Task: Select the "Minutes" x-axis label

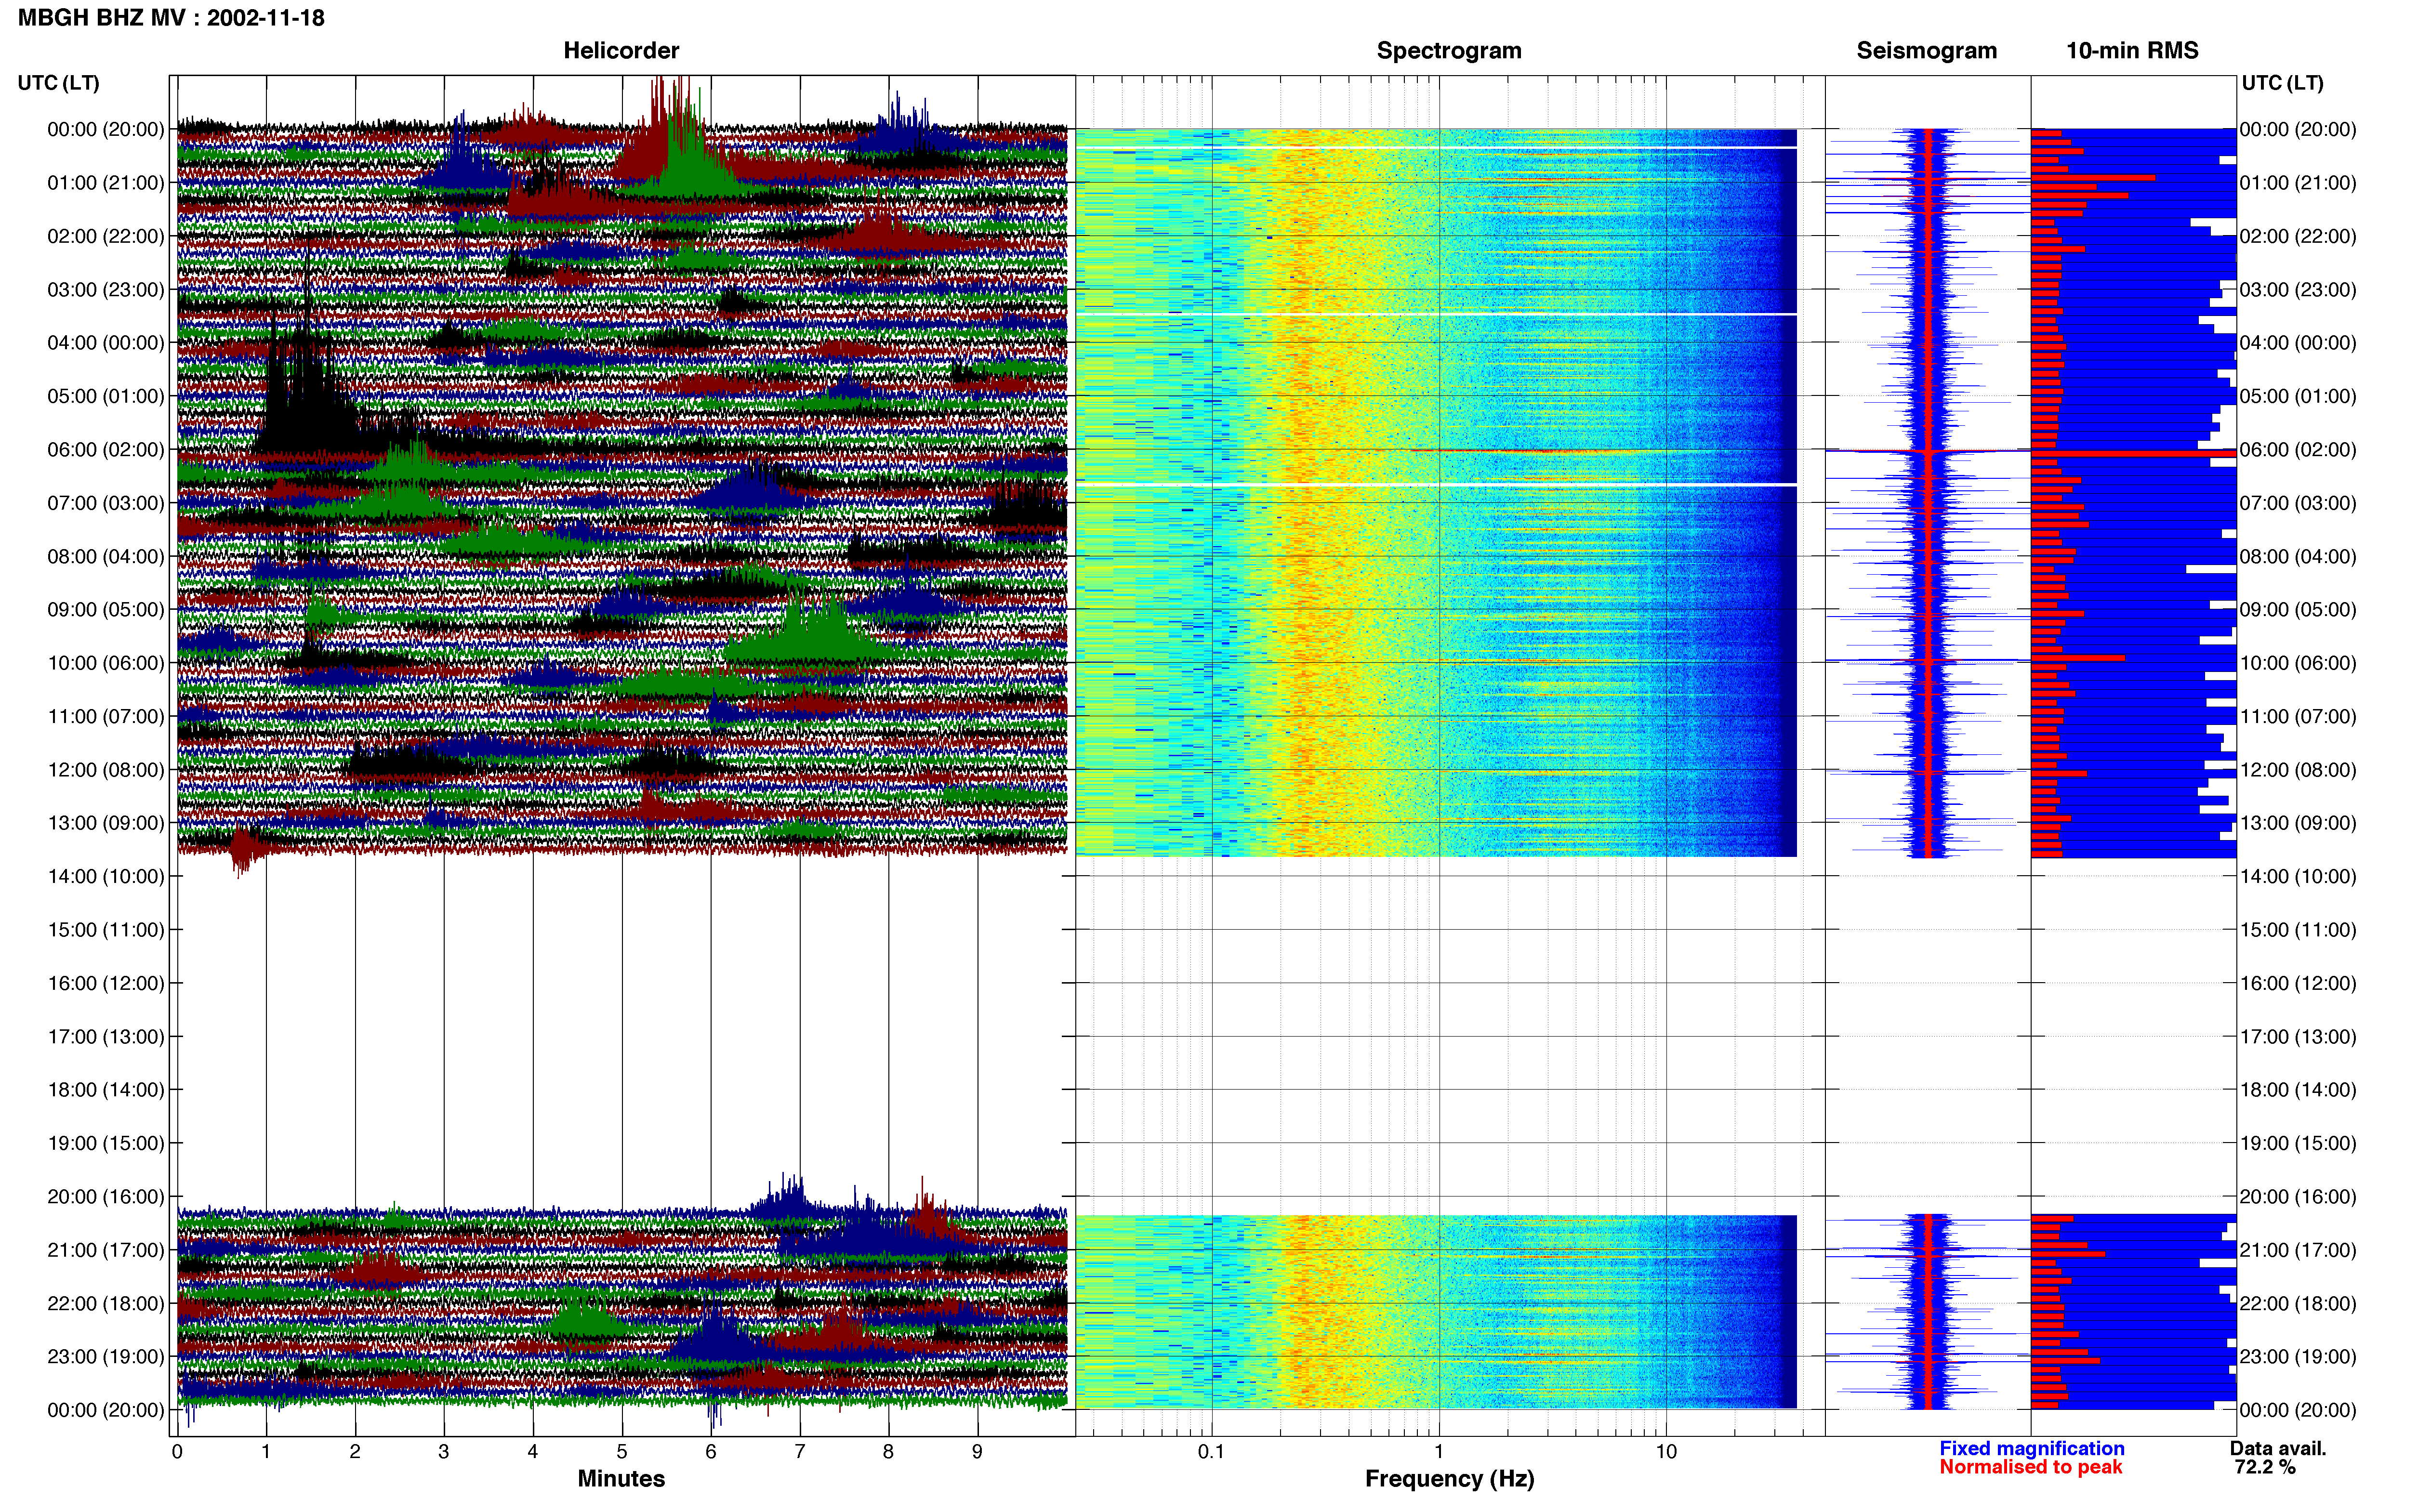Action: tap(621, 1478)
